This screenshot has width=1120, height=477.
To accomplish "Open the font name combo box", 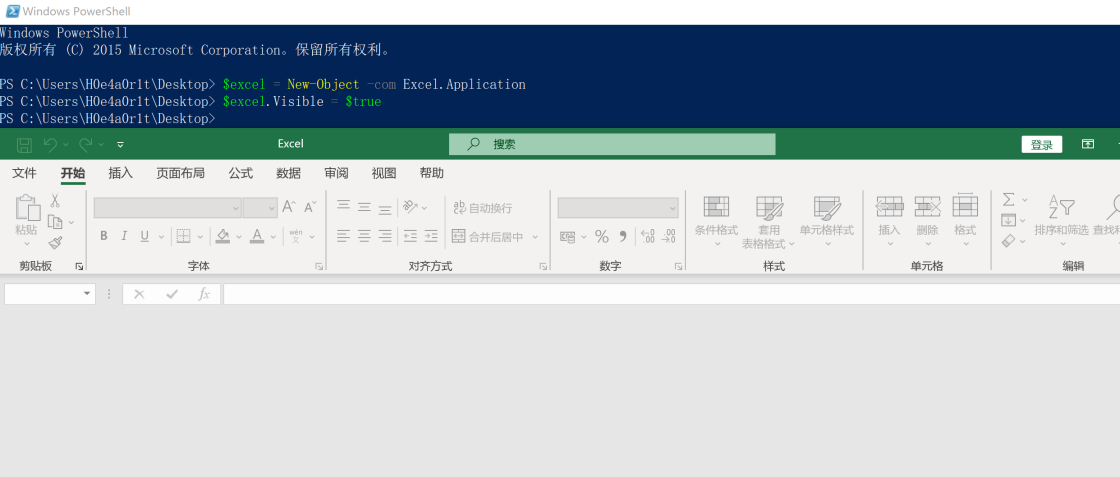I will [x=168, y=208].
